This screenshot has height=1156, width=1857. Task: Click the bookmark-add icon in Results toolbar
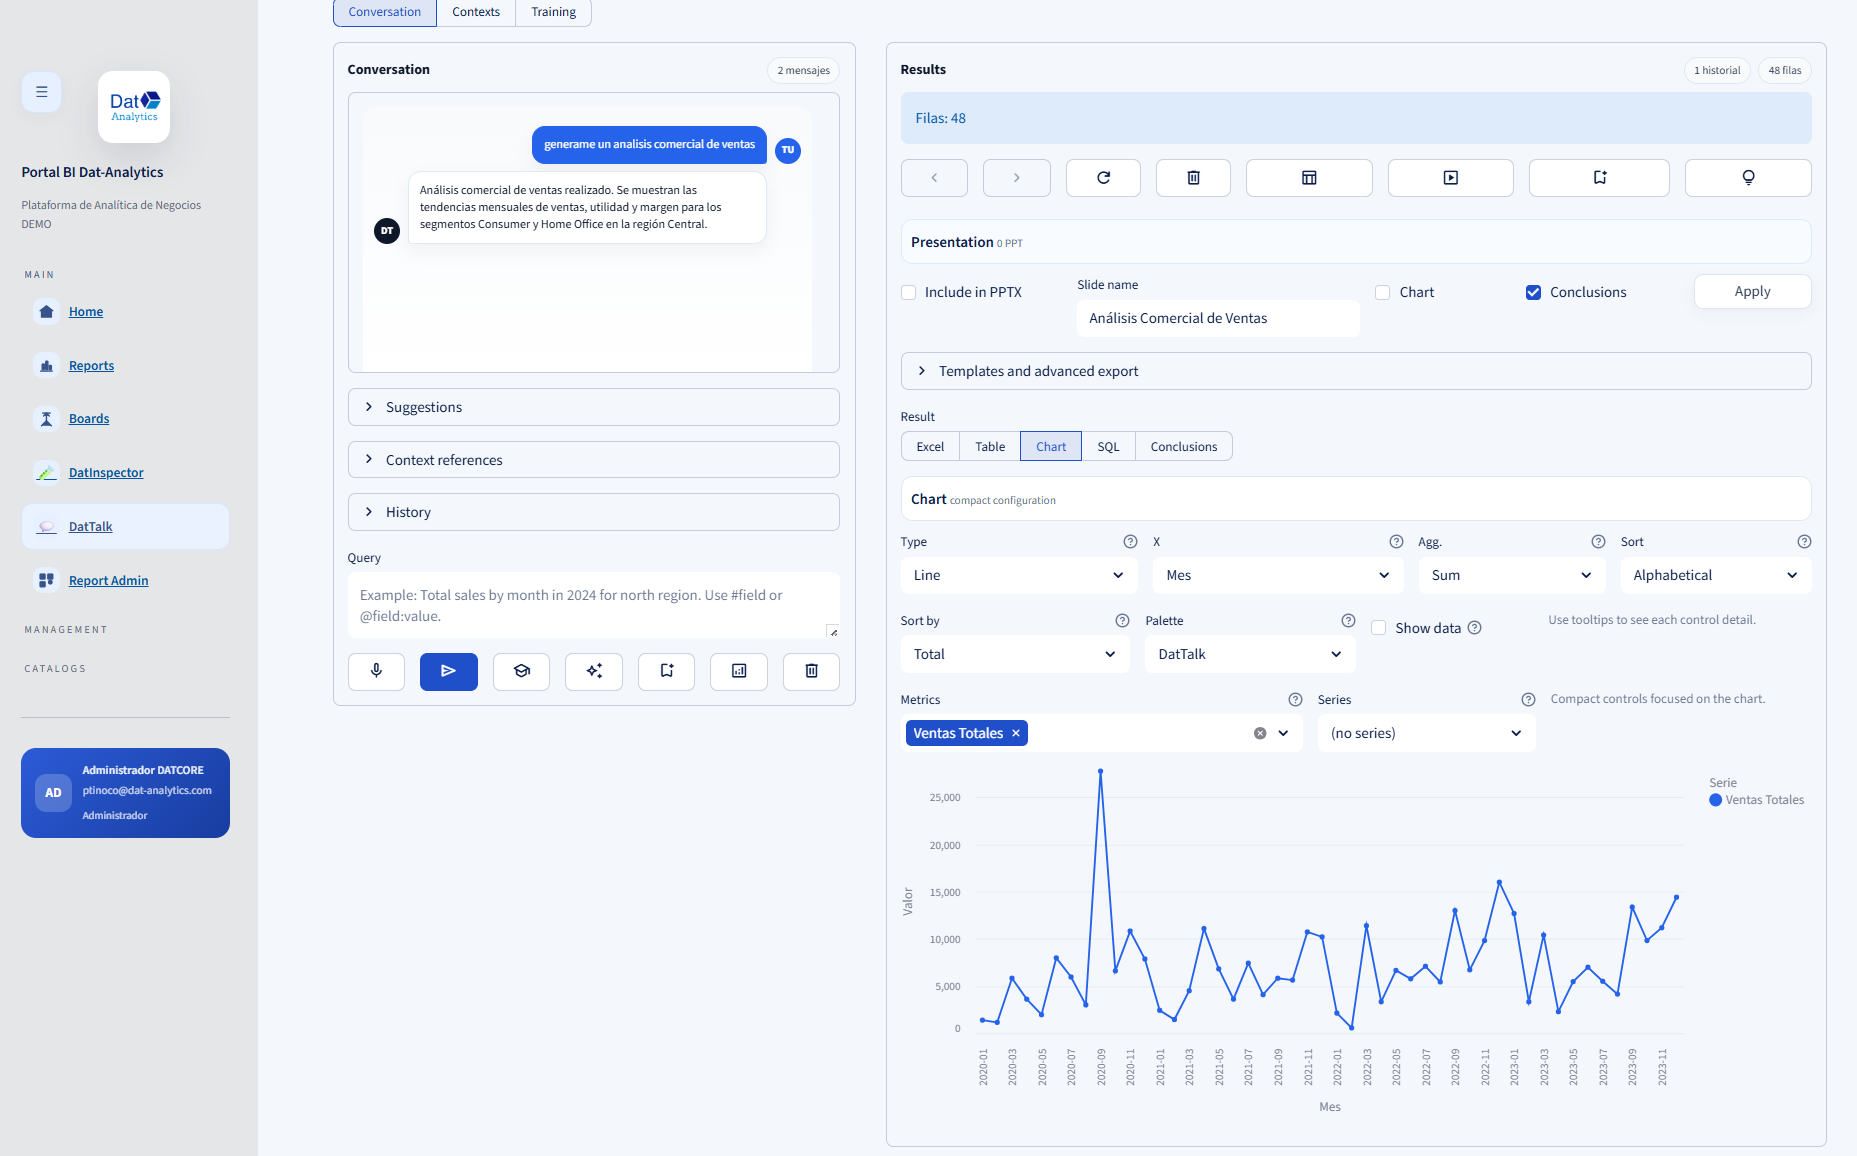1599,178
